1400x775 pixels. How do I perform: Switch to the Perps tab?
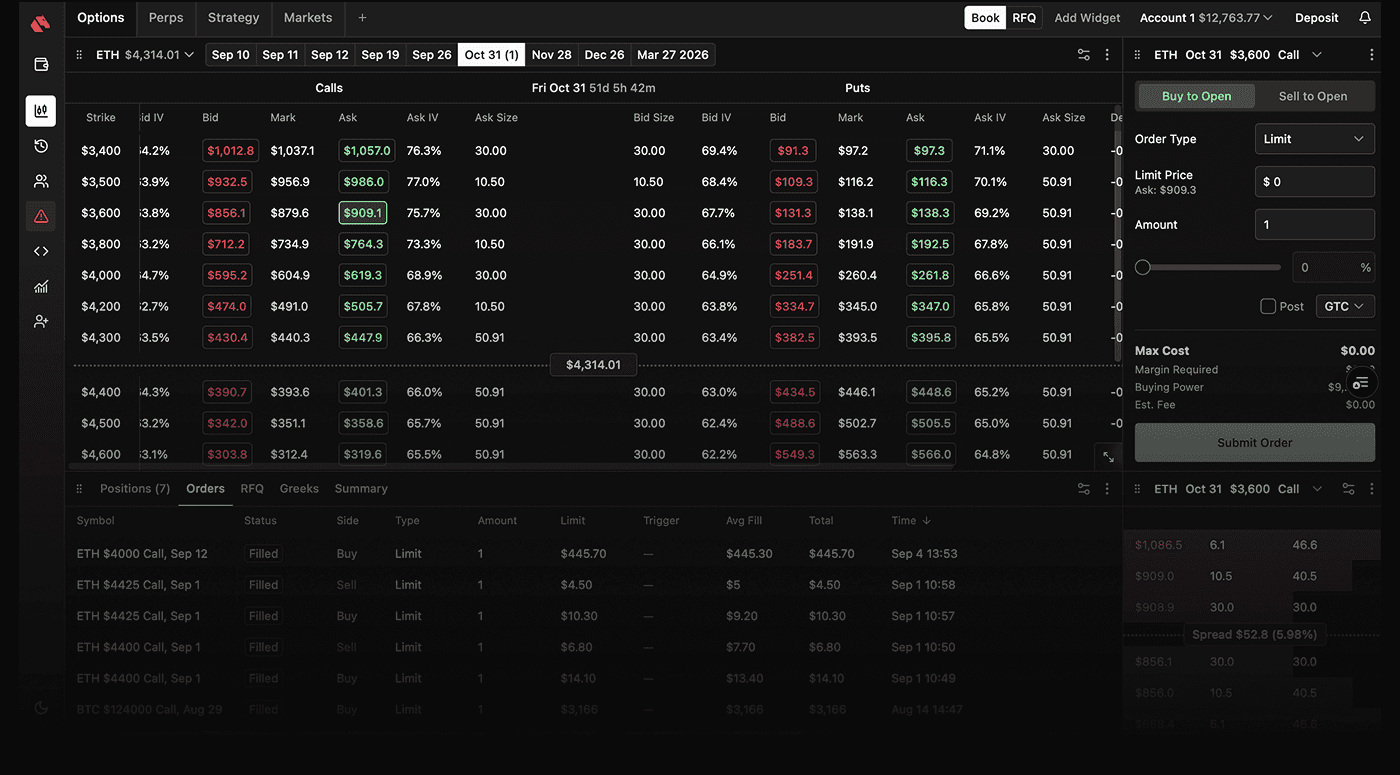tap(166, 18)
